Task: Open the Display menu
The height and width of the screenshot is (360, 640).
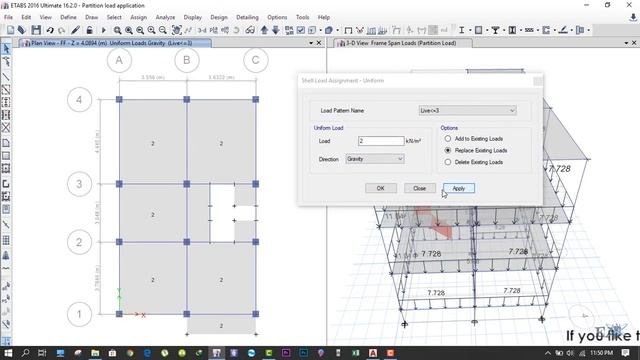Action: [193, 17]
